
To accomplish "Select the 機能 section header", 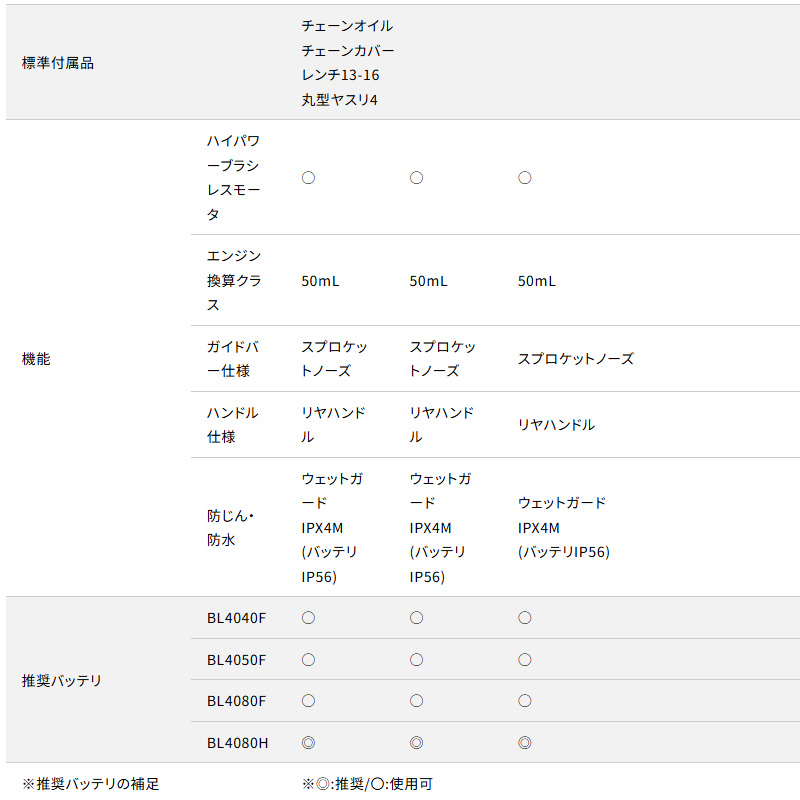I will (36, 359).
